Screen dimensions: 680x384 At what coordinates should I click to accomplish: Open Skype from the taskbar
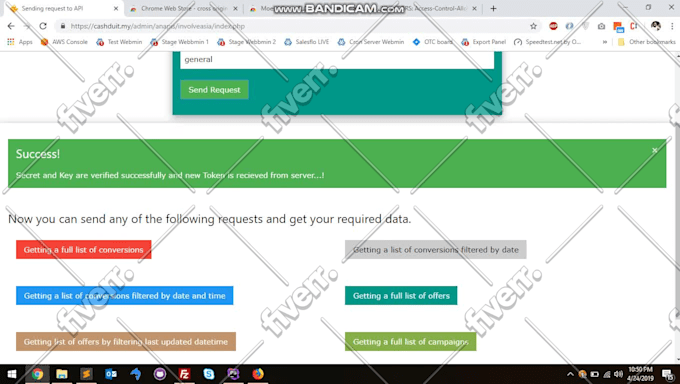pos(209,374)
